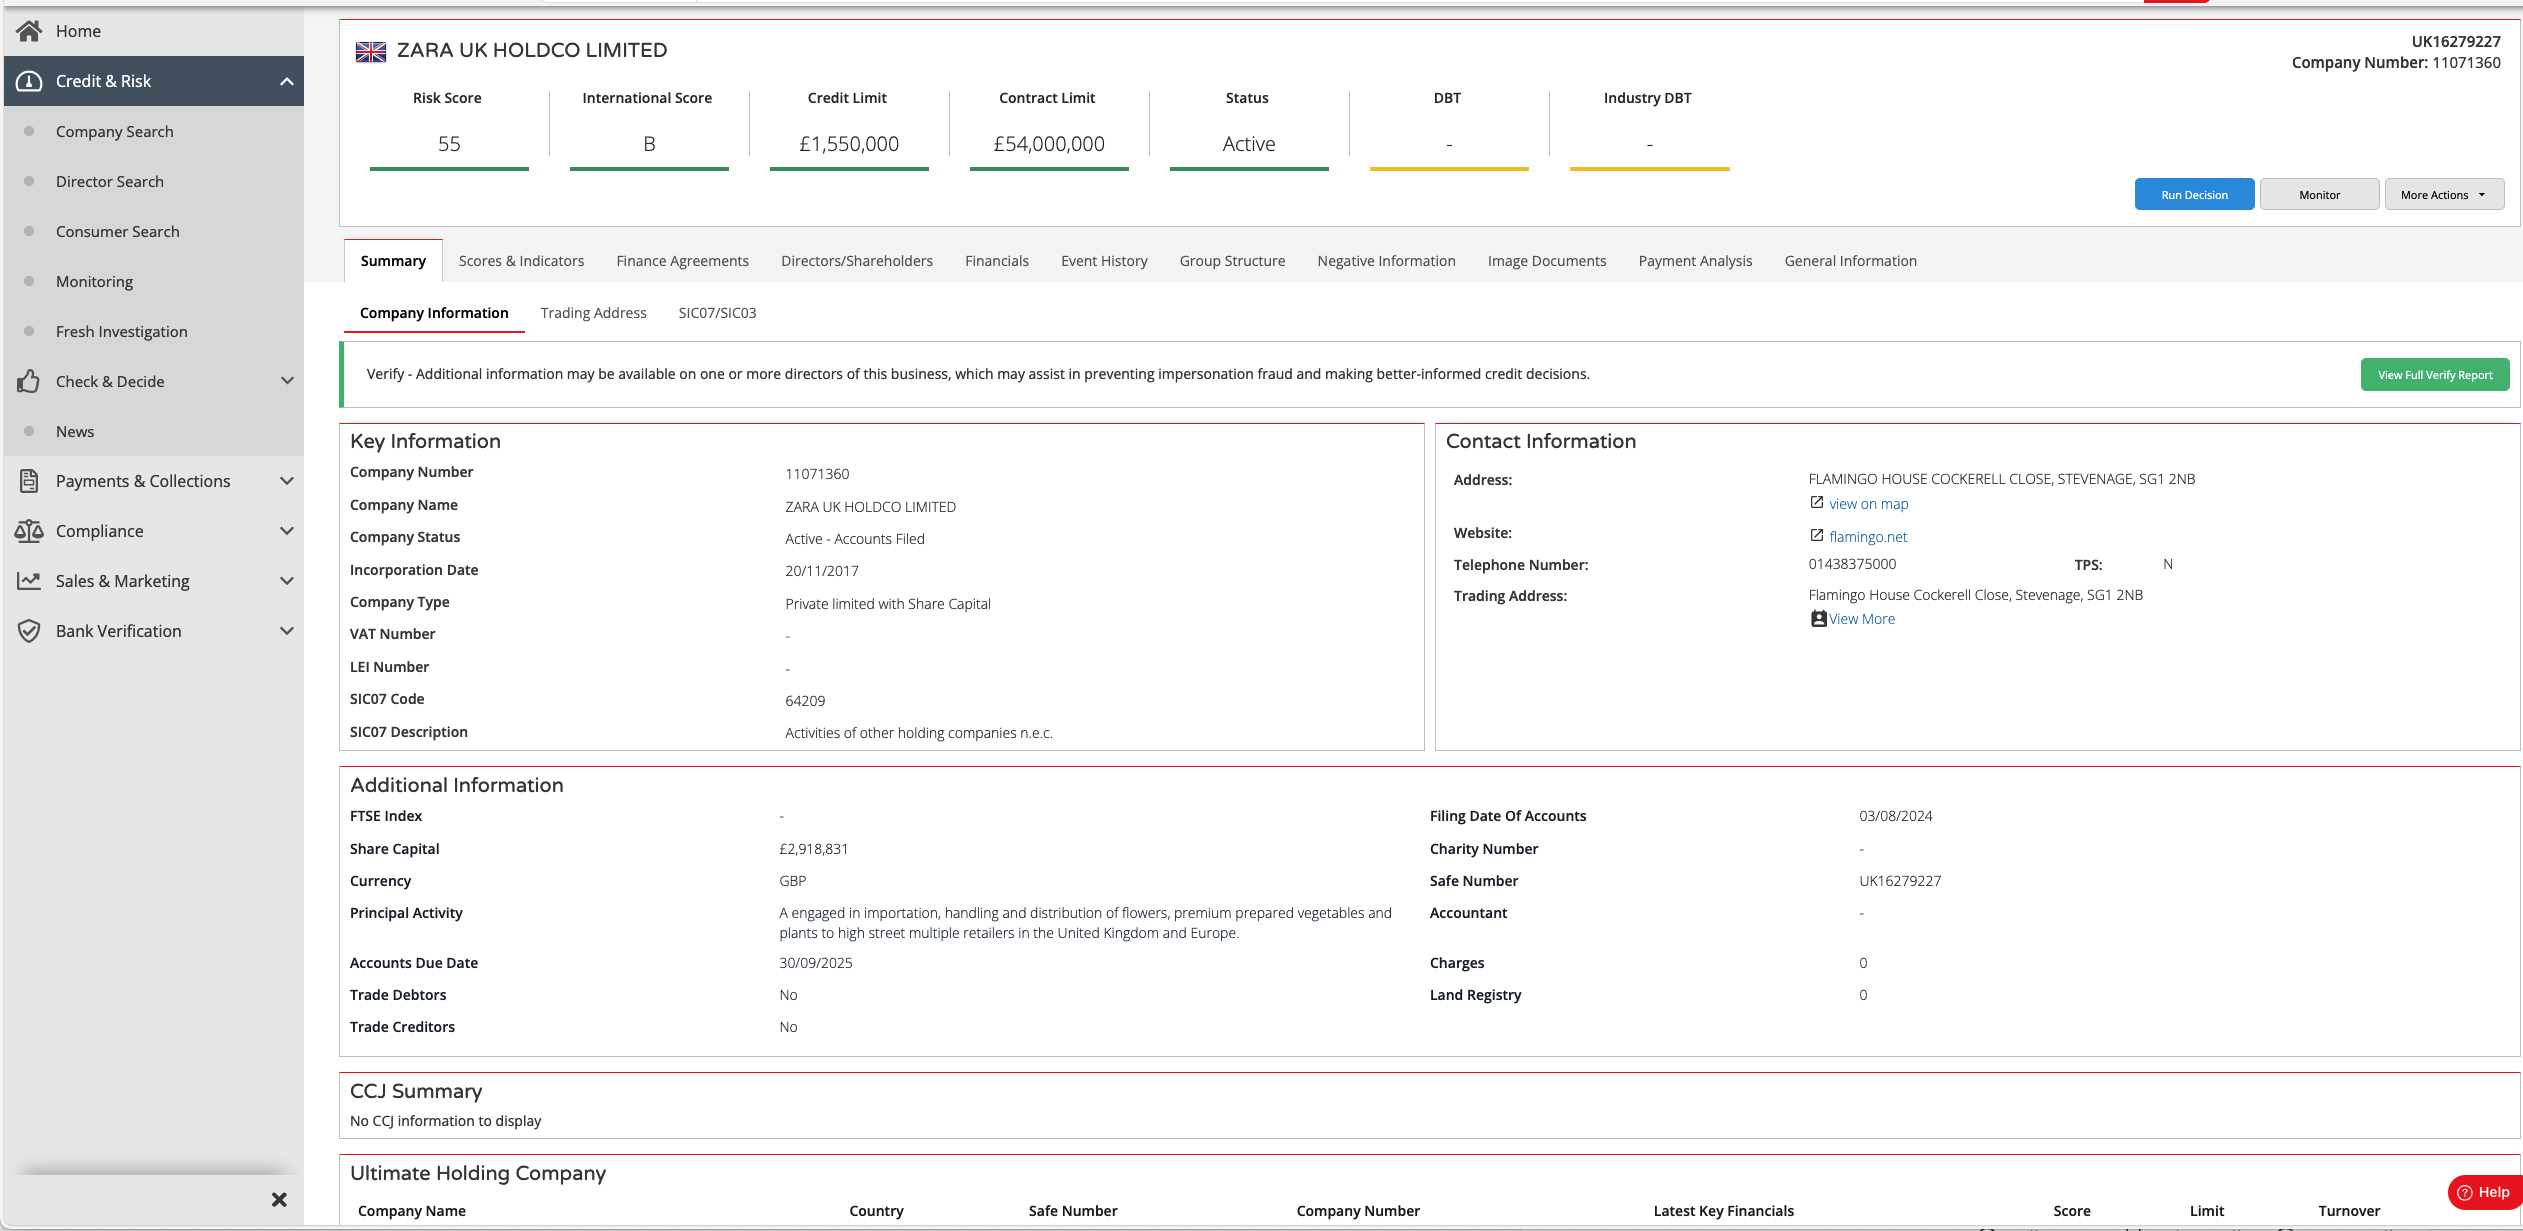Click the View More trading address link
The width and height of the screenshot is (2523, 1231).
(1861, 619)
